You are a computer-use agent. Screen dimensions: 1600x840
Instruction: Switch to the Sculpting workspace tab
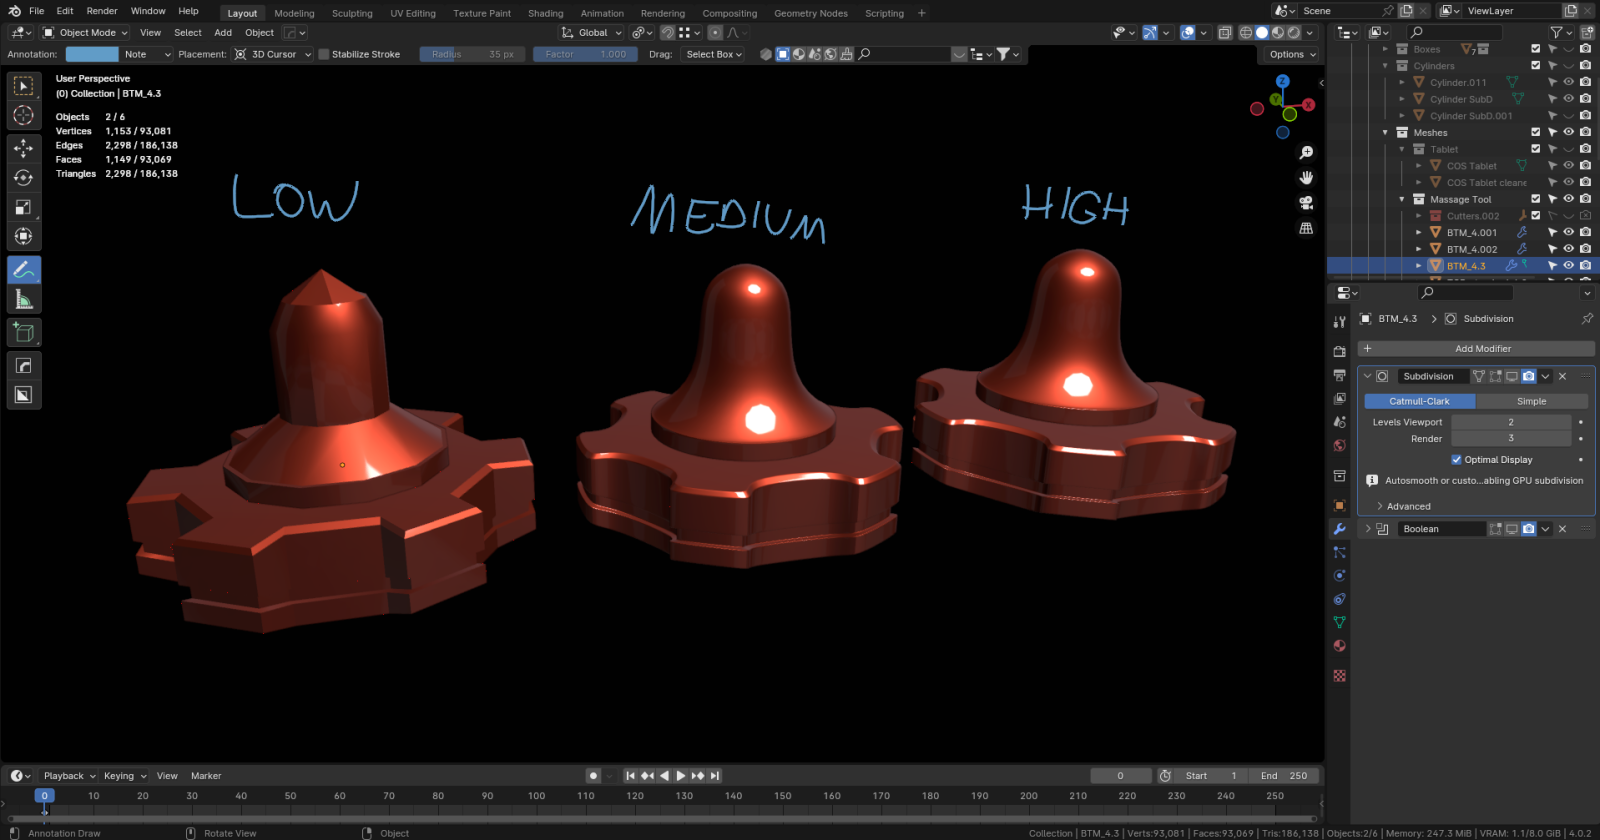(352, 13)
